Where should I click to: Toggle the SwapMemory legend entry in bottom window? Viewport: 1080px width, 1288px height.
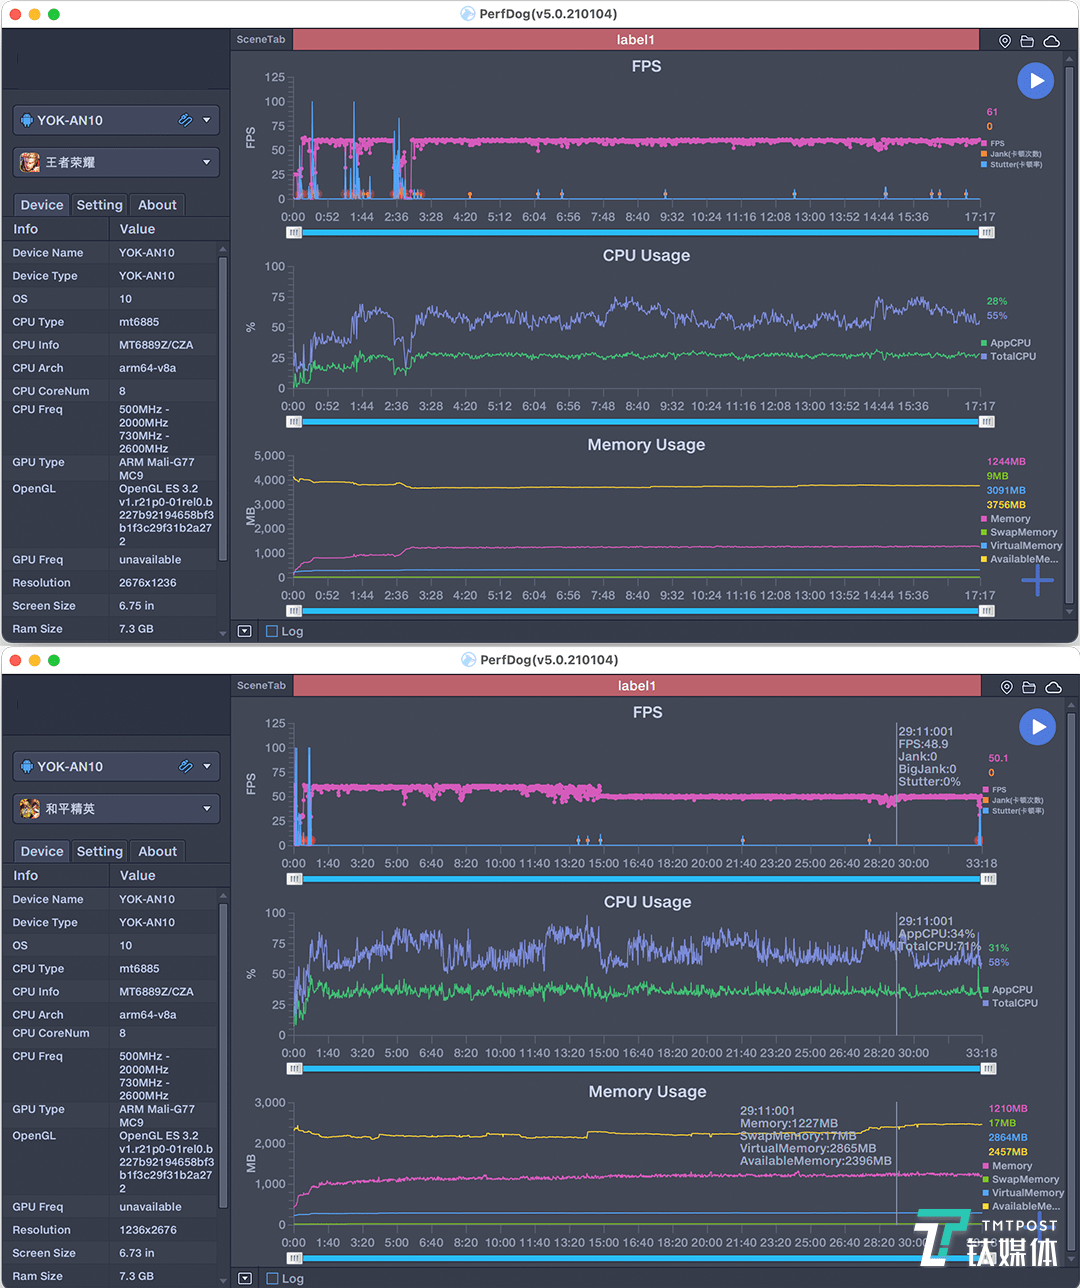click(x=1021, y=1179)
